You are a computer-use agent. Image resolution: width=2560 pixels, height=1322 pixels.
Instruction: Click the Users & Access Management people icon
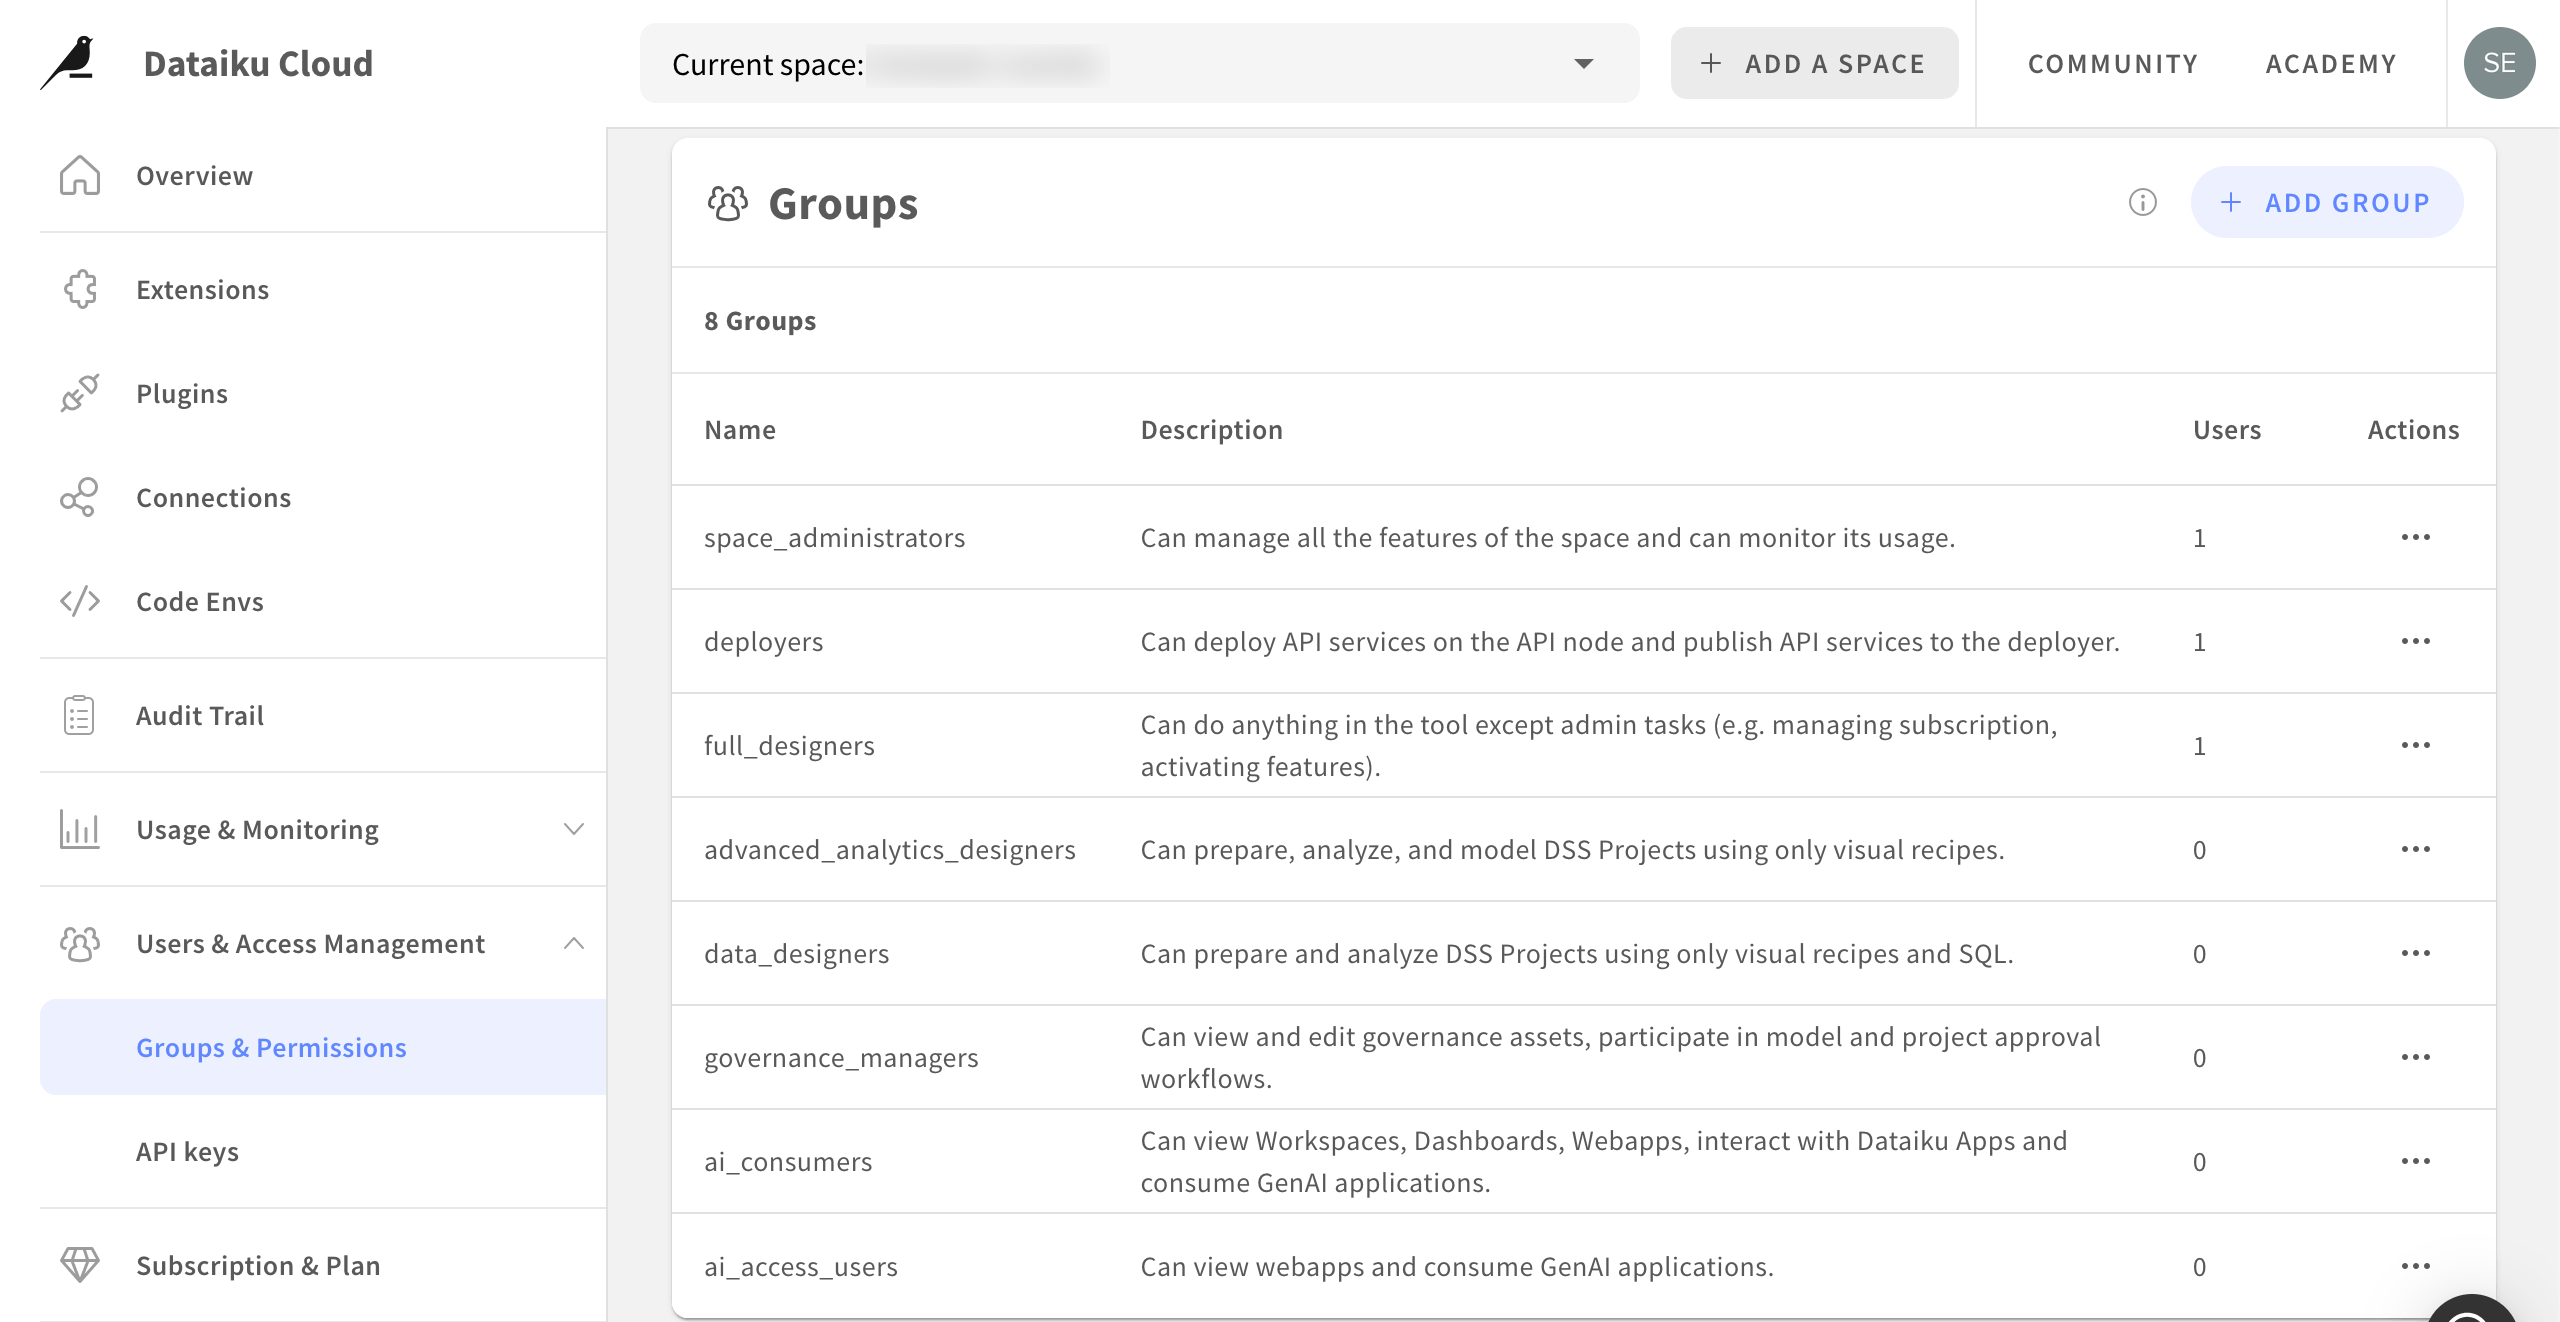coord(80,944)
